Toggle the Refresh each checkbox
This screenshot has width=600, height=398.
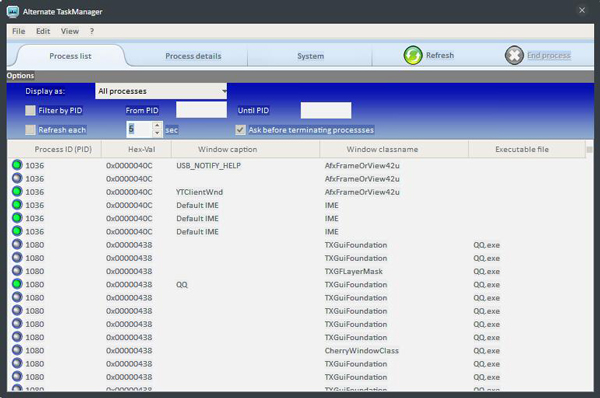tap(30, 130)
